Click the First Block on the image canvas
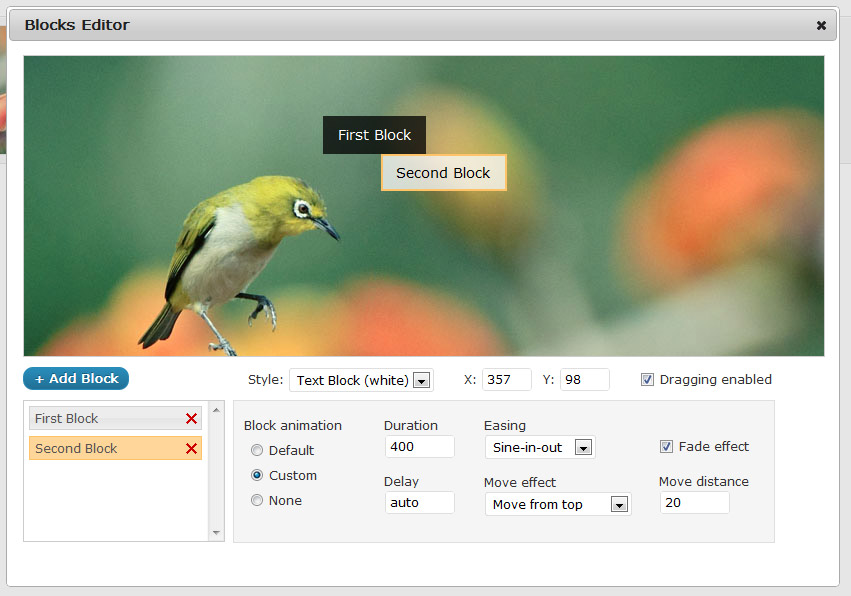Screen dimensions: 851x596 click(374, 135)
